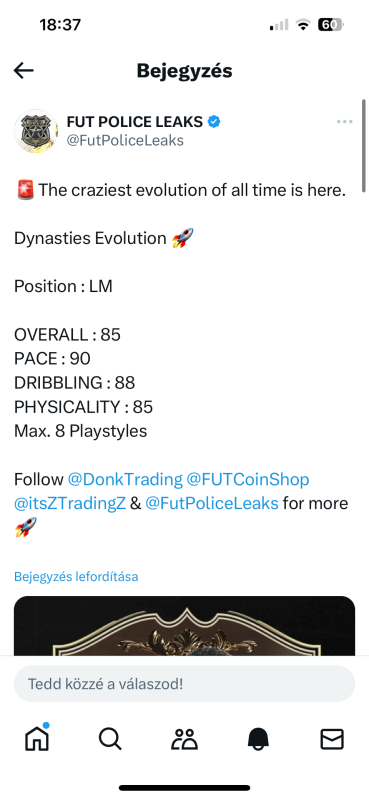The width and height of the screenshot is (369, 800).
Task: Focus the Tedd közzé a válaszod reply field
Action: point(184,684)
